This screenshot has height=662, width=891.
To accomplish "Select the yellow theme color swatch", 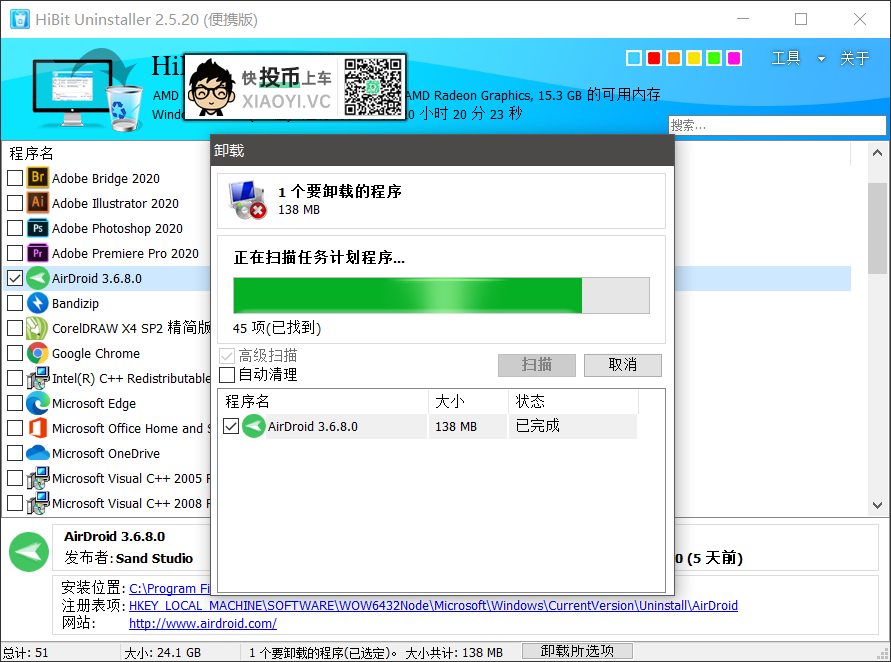I will [694, 58].
